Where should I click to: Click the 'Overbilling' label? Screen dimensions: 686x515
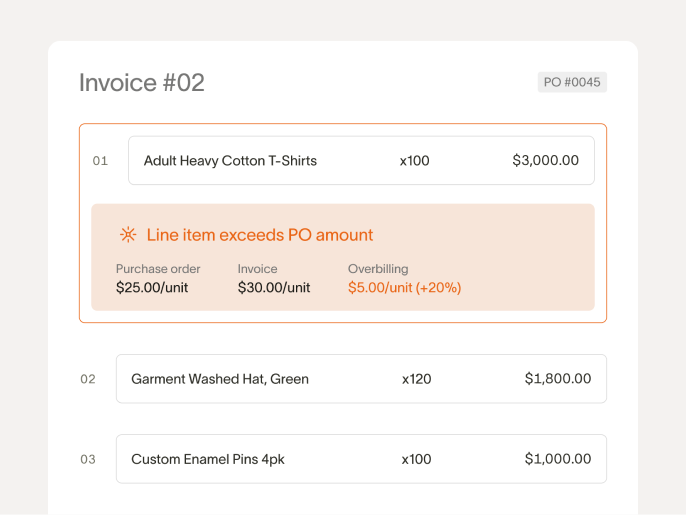click(378, 269)
